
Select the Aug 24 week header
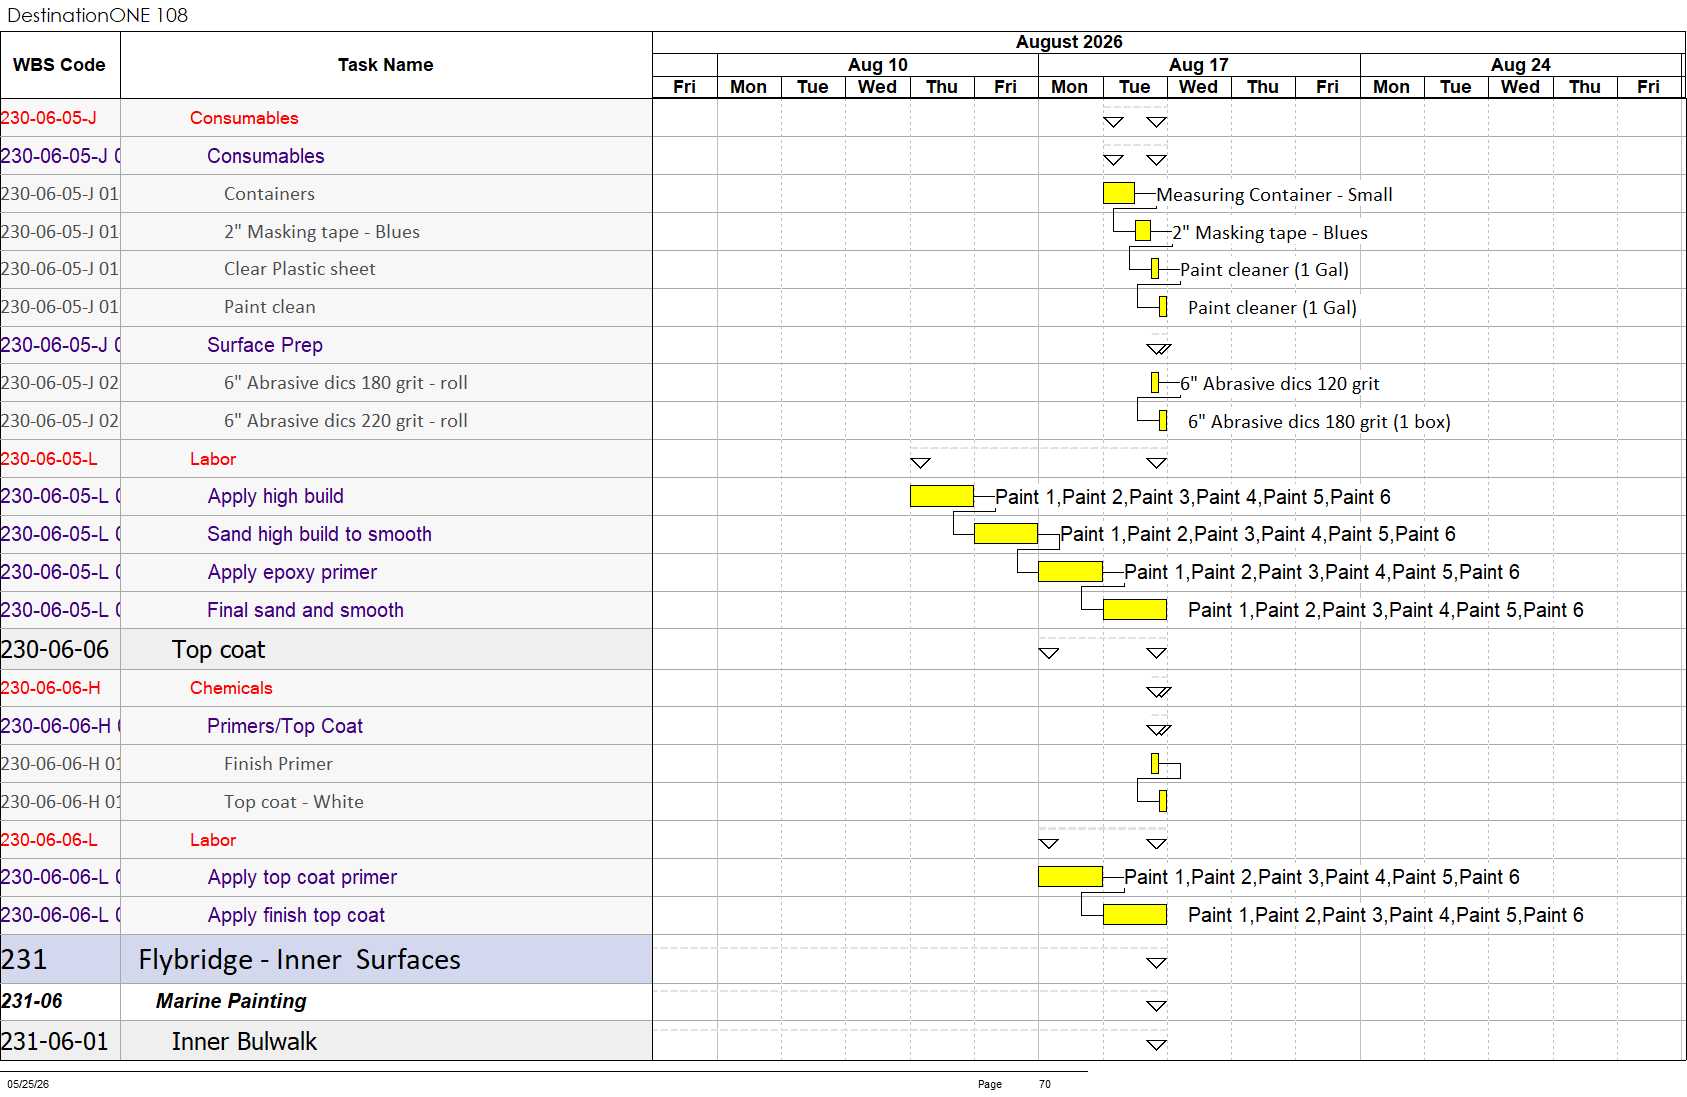[1521, 65]
